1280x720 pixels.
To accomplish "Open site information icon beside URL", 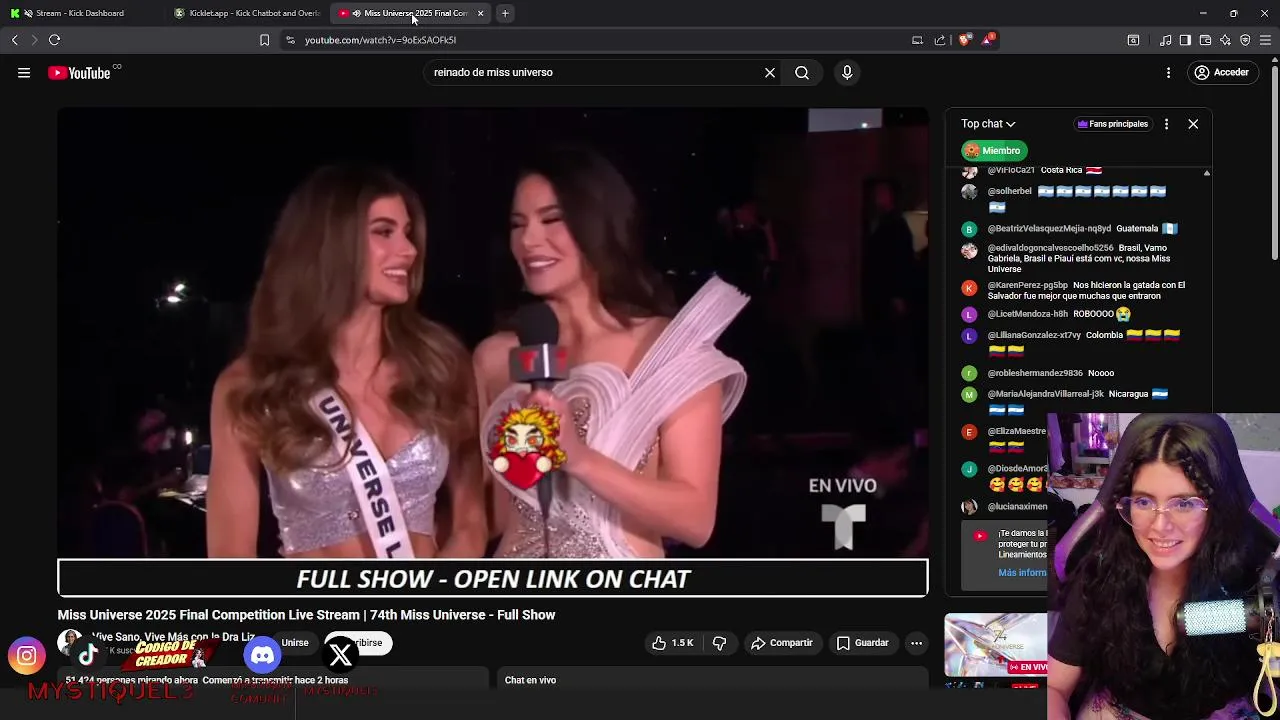I will click(290, 40).
